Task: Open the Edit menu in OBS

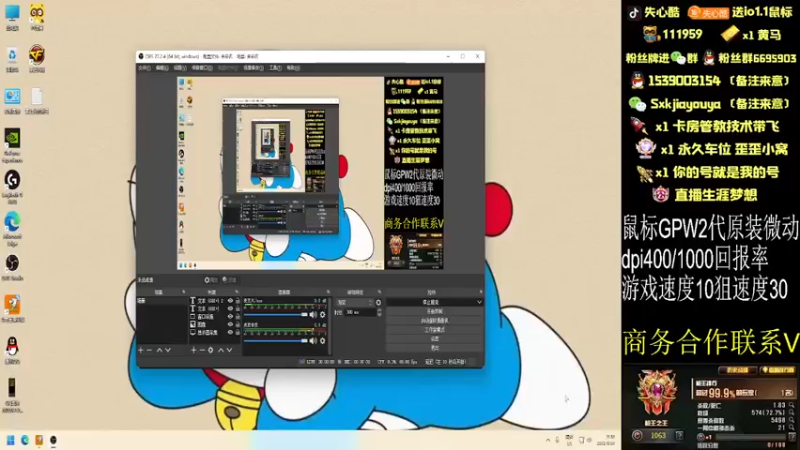Action: tap(162, 68)
